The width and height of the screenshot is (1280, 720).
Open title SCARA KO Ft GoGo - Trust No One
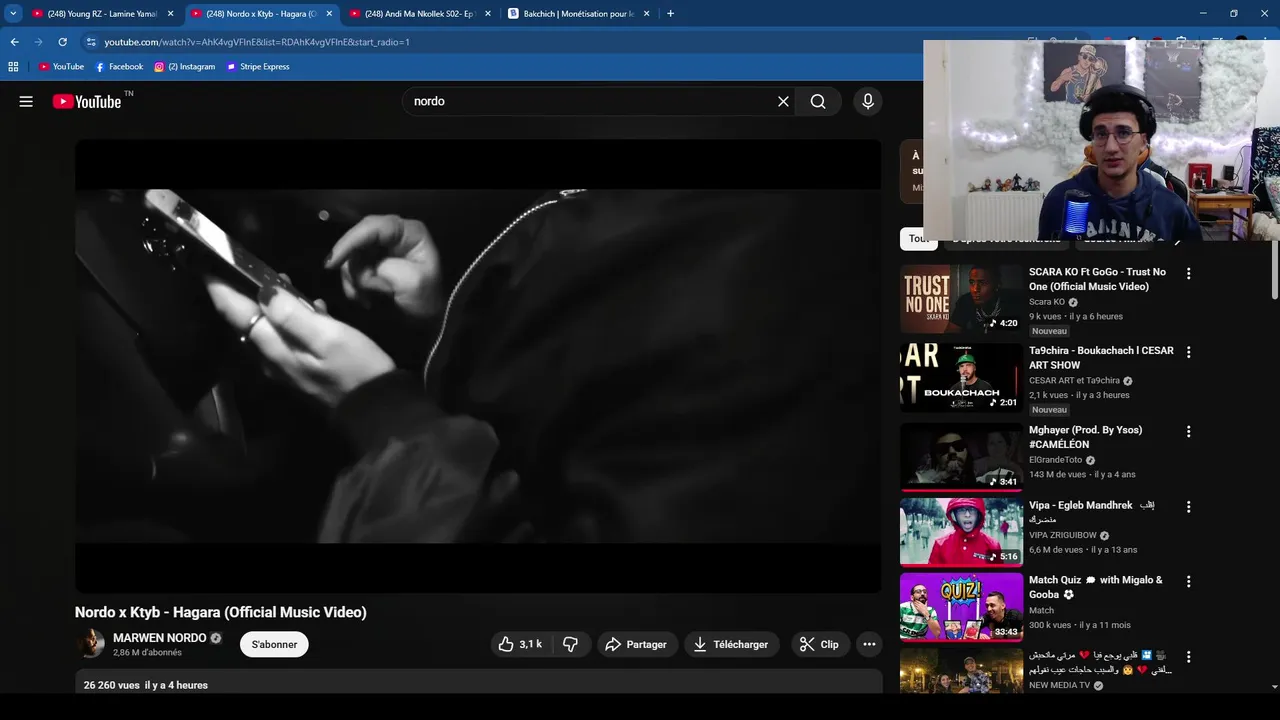click(1097, 279)
